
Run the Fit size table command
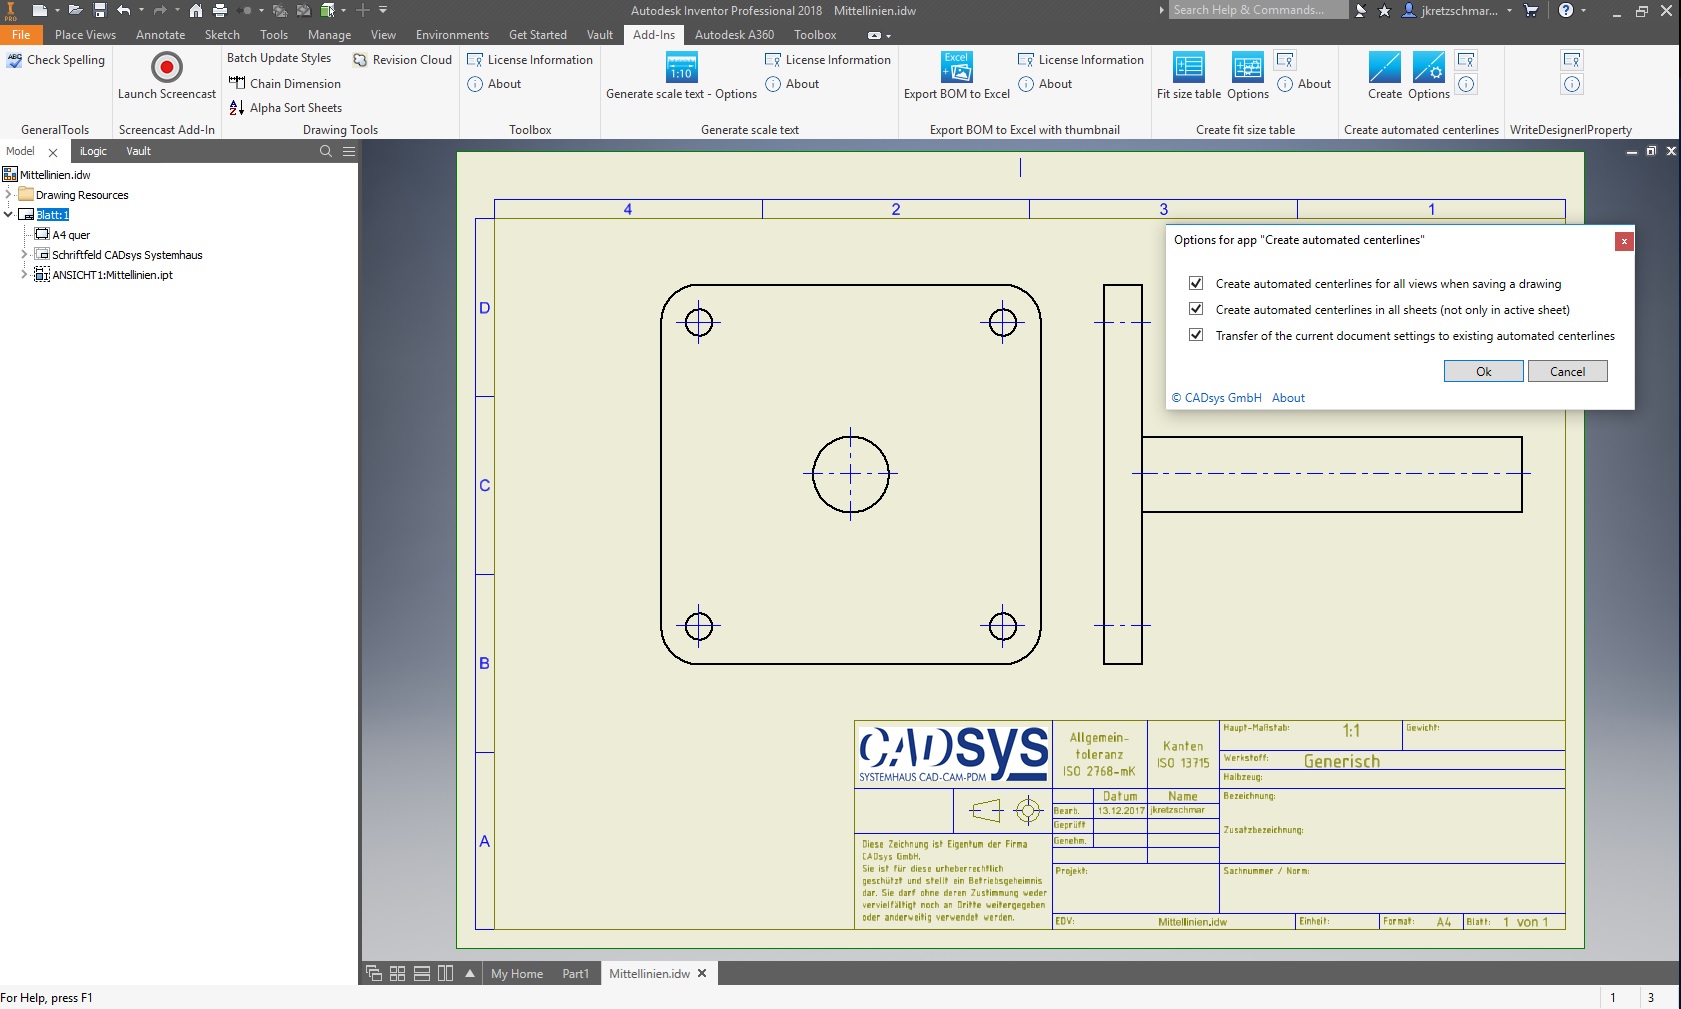(1189, 76)
